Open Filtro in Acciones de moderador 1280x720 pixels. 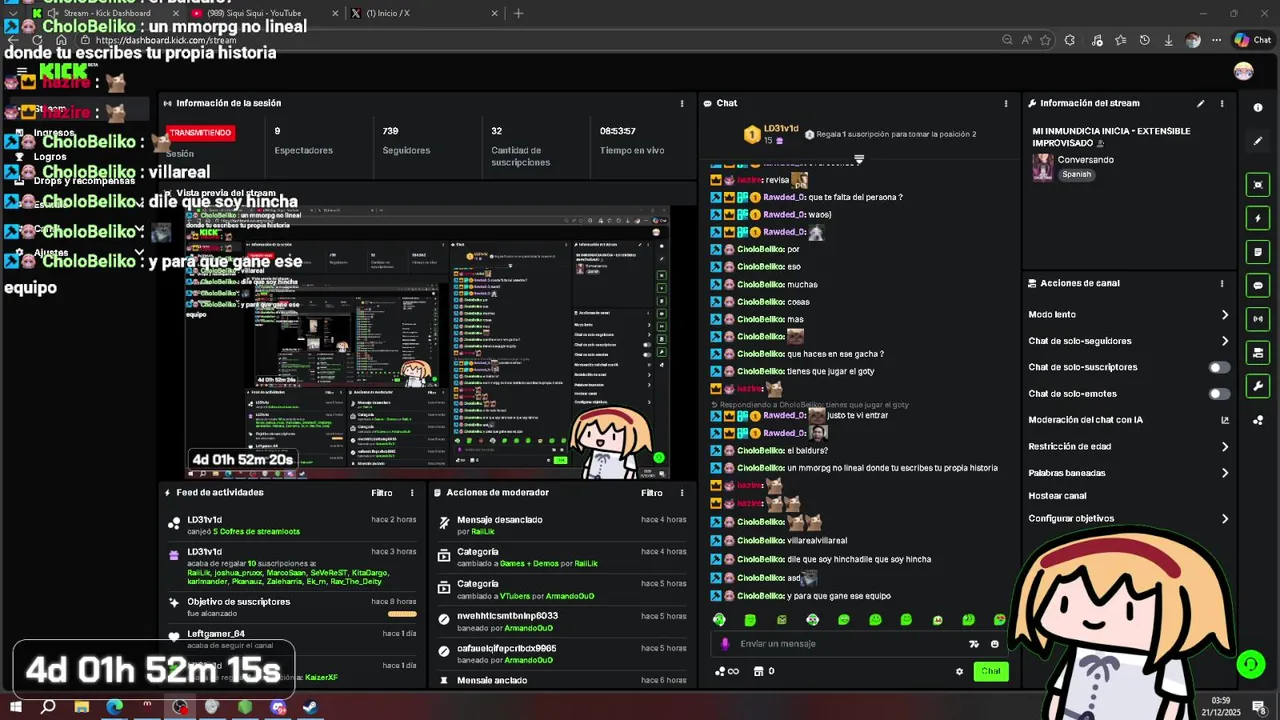pos(651,493)
